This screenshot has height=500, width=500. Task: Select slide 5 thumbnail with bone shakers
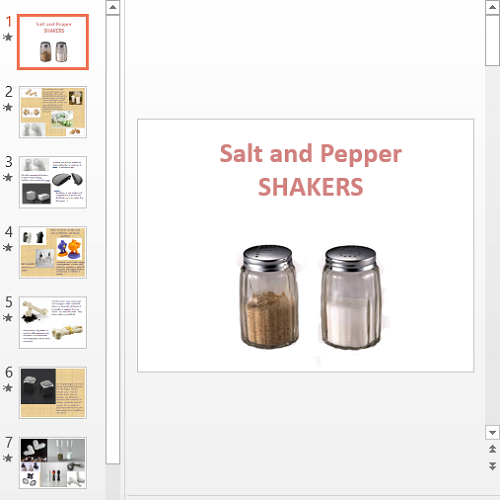point(53,322)
